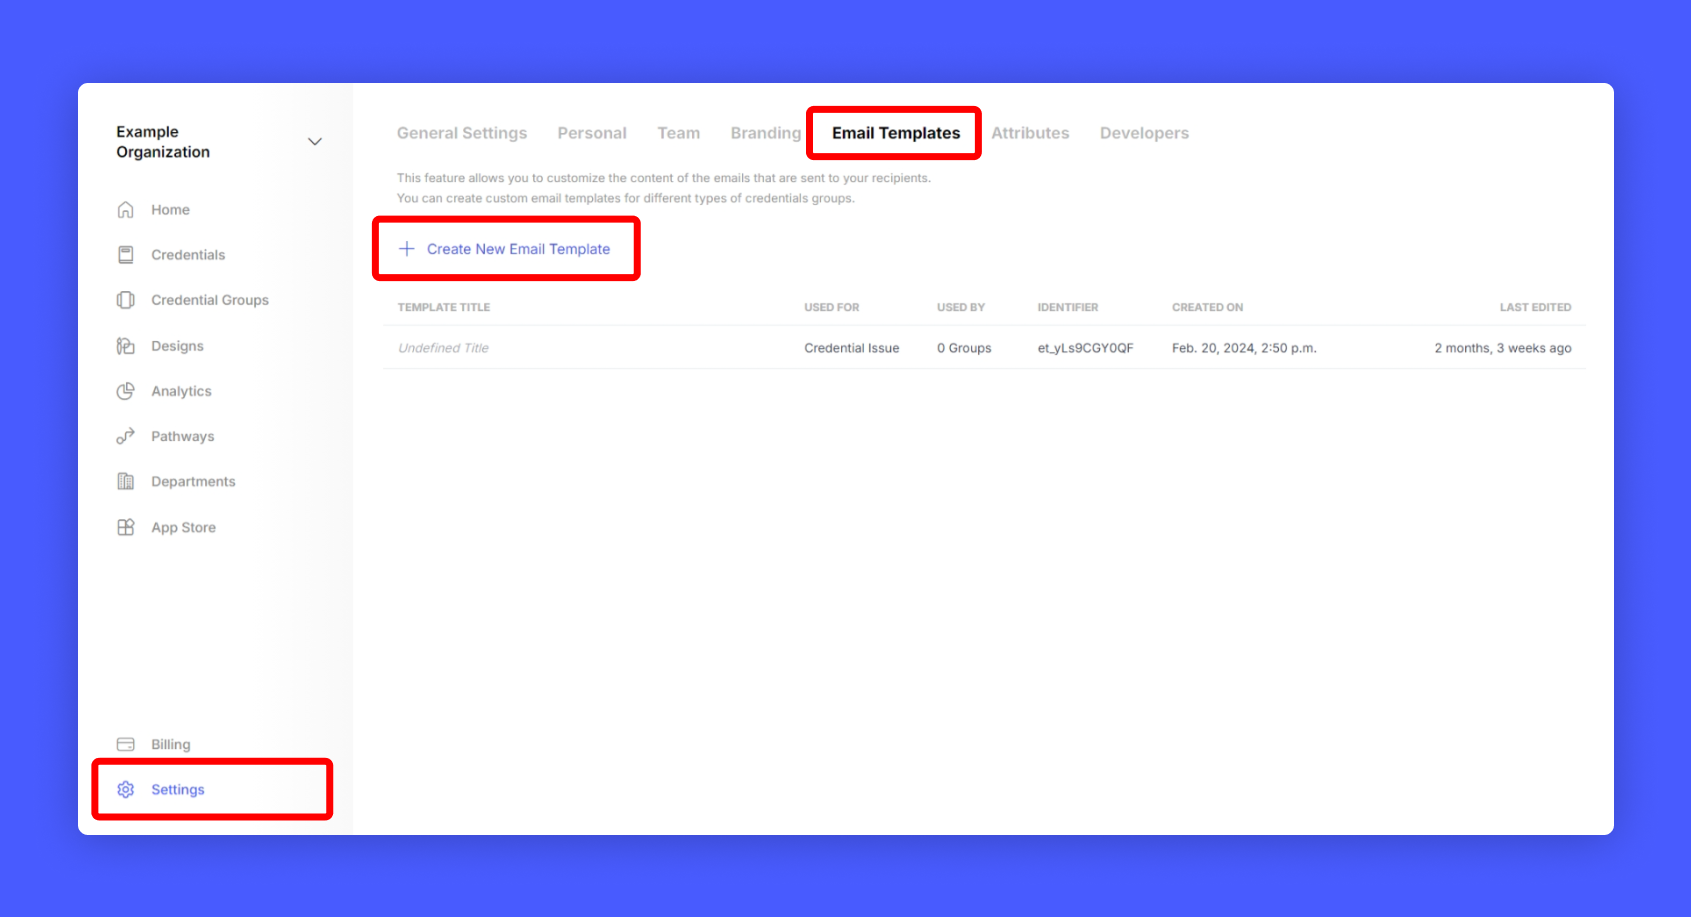Click the Template Title column header
This screenshot has width=1691, height=917.
(444, 307)
